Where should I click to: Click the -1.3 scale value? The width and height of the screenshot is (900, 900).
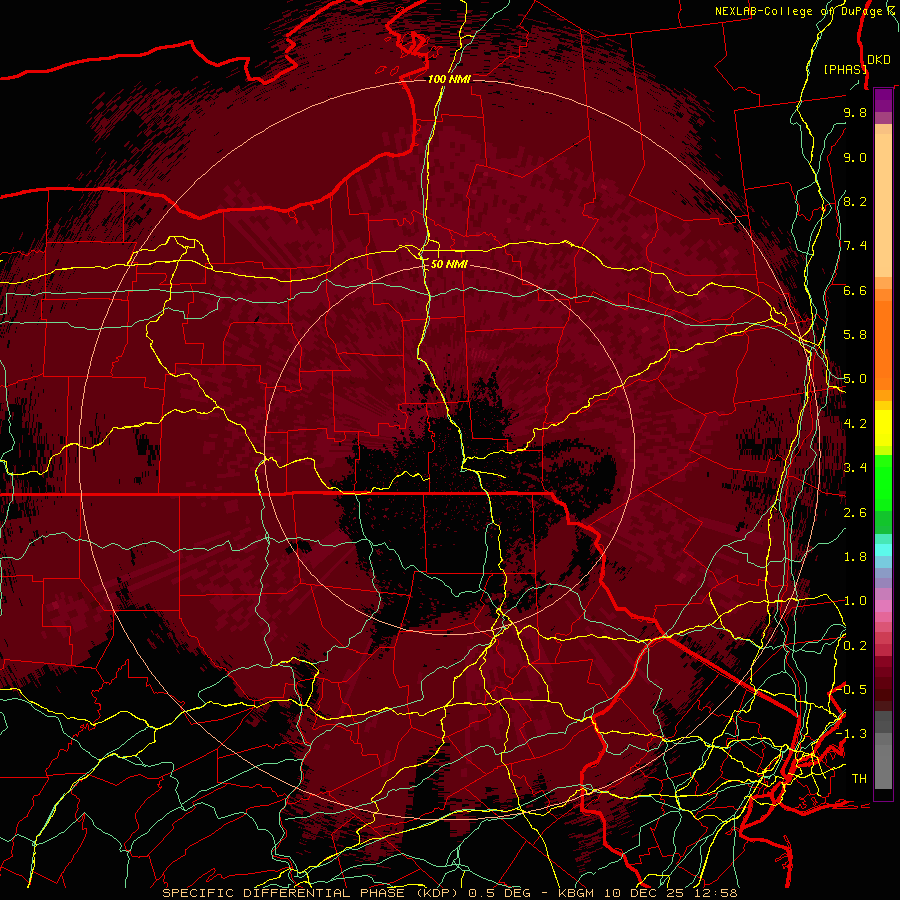point(851,734)
